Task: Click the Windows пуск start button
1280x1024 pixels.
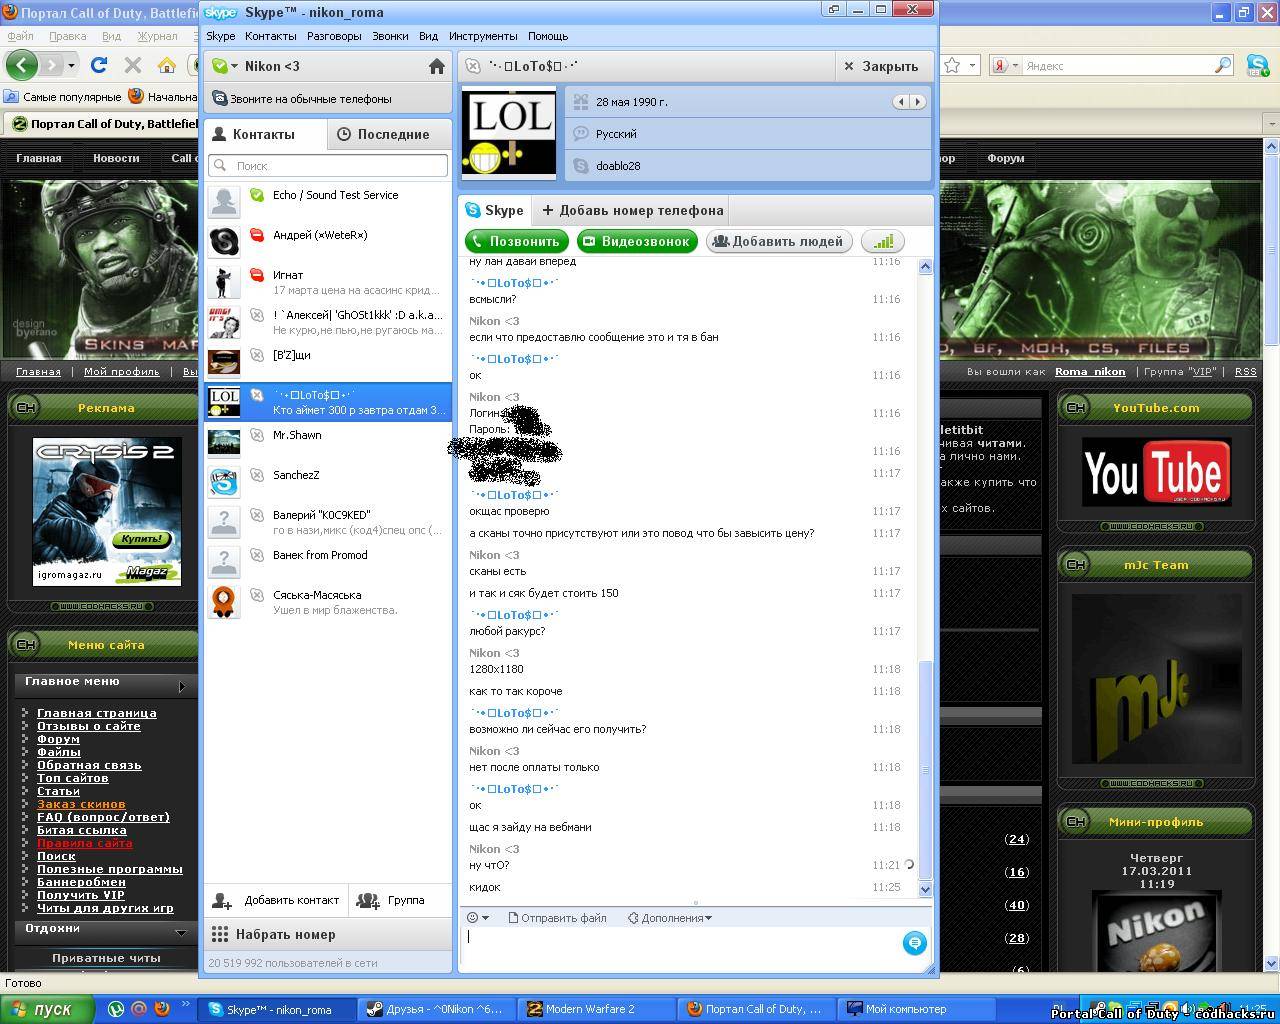Action: (x=47, y=1009)
